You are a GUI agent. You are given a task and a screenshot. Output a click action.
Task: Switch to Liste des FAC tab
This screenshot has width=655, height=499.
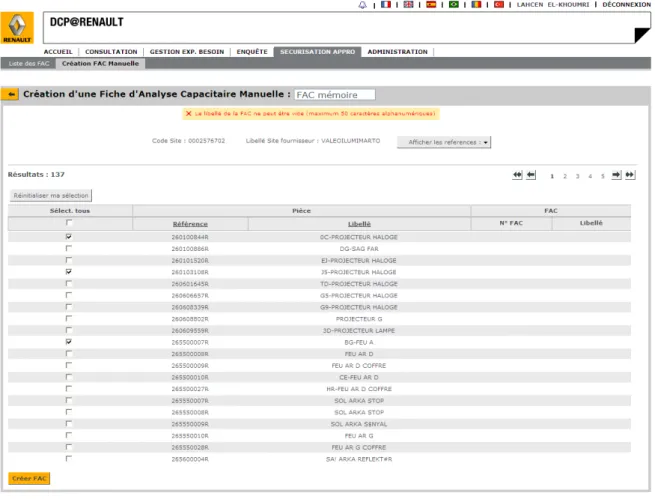click(29, 63)
